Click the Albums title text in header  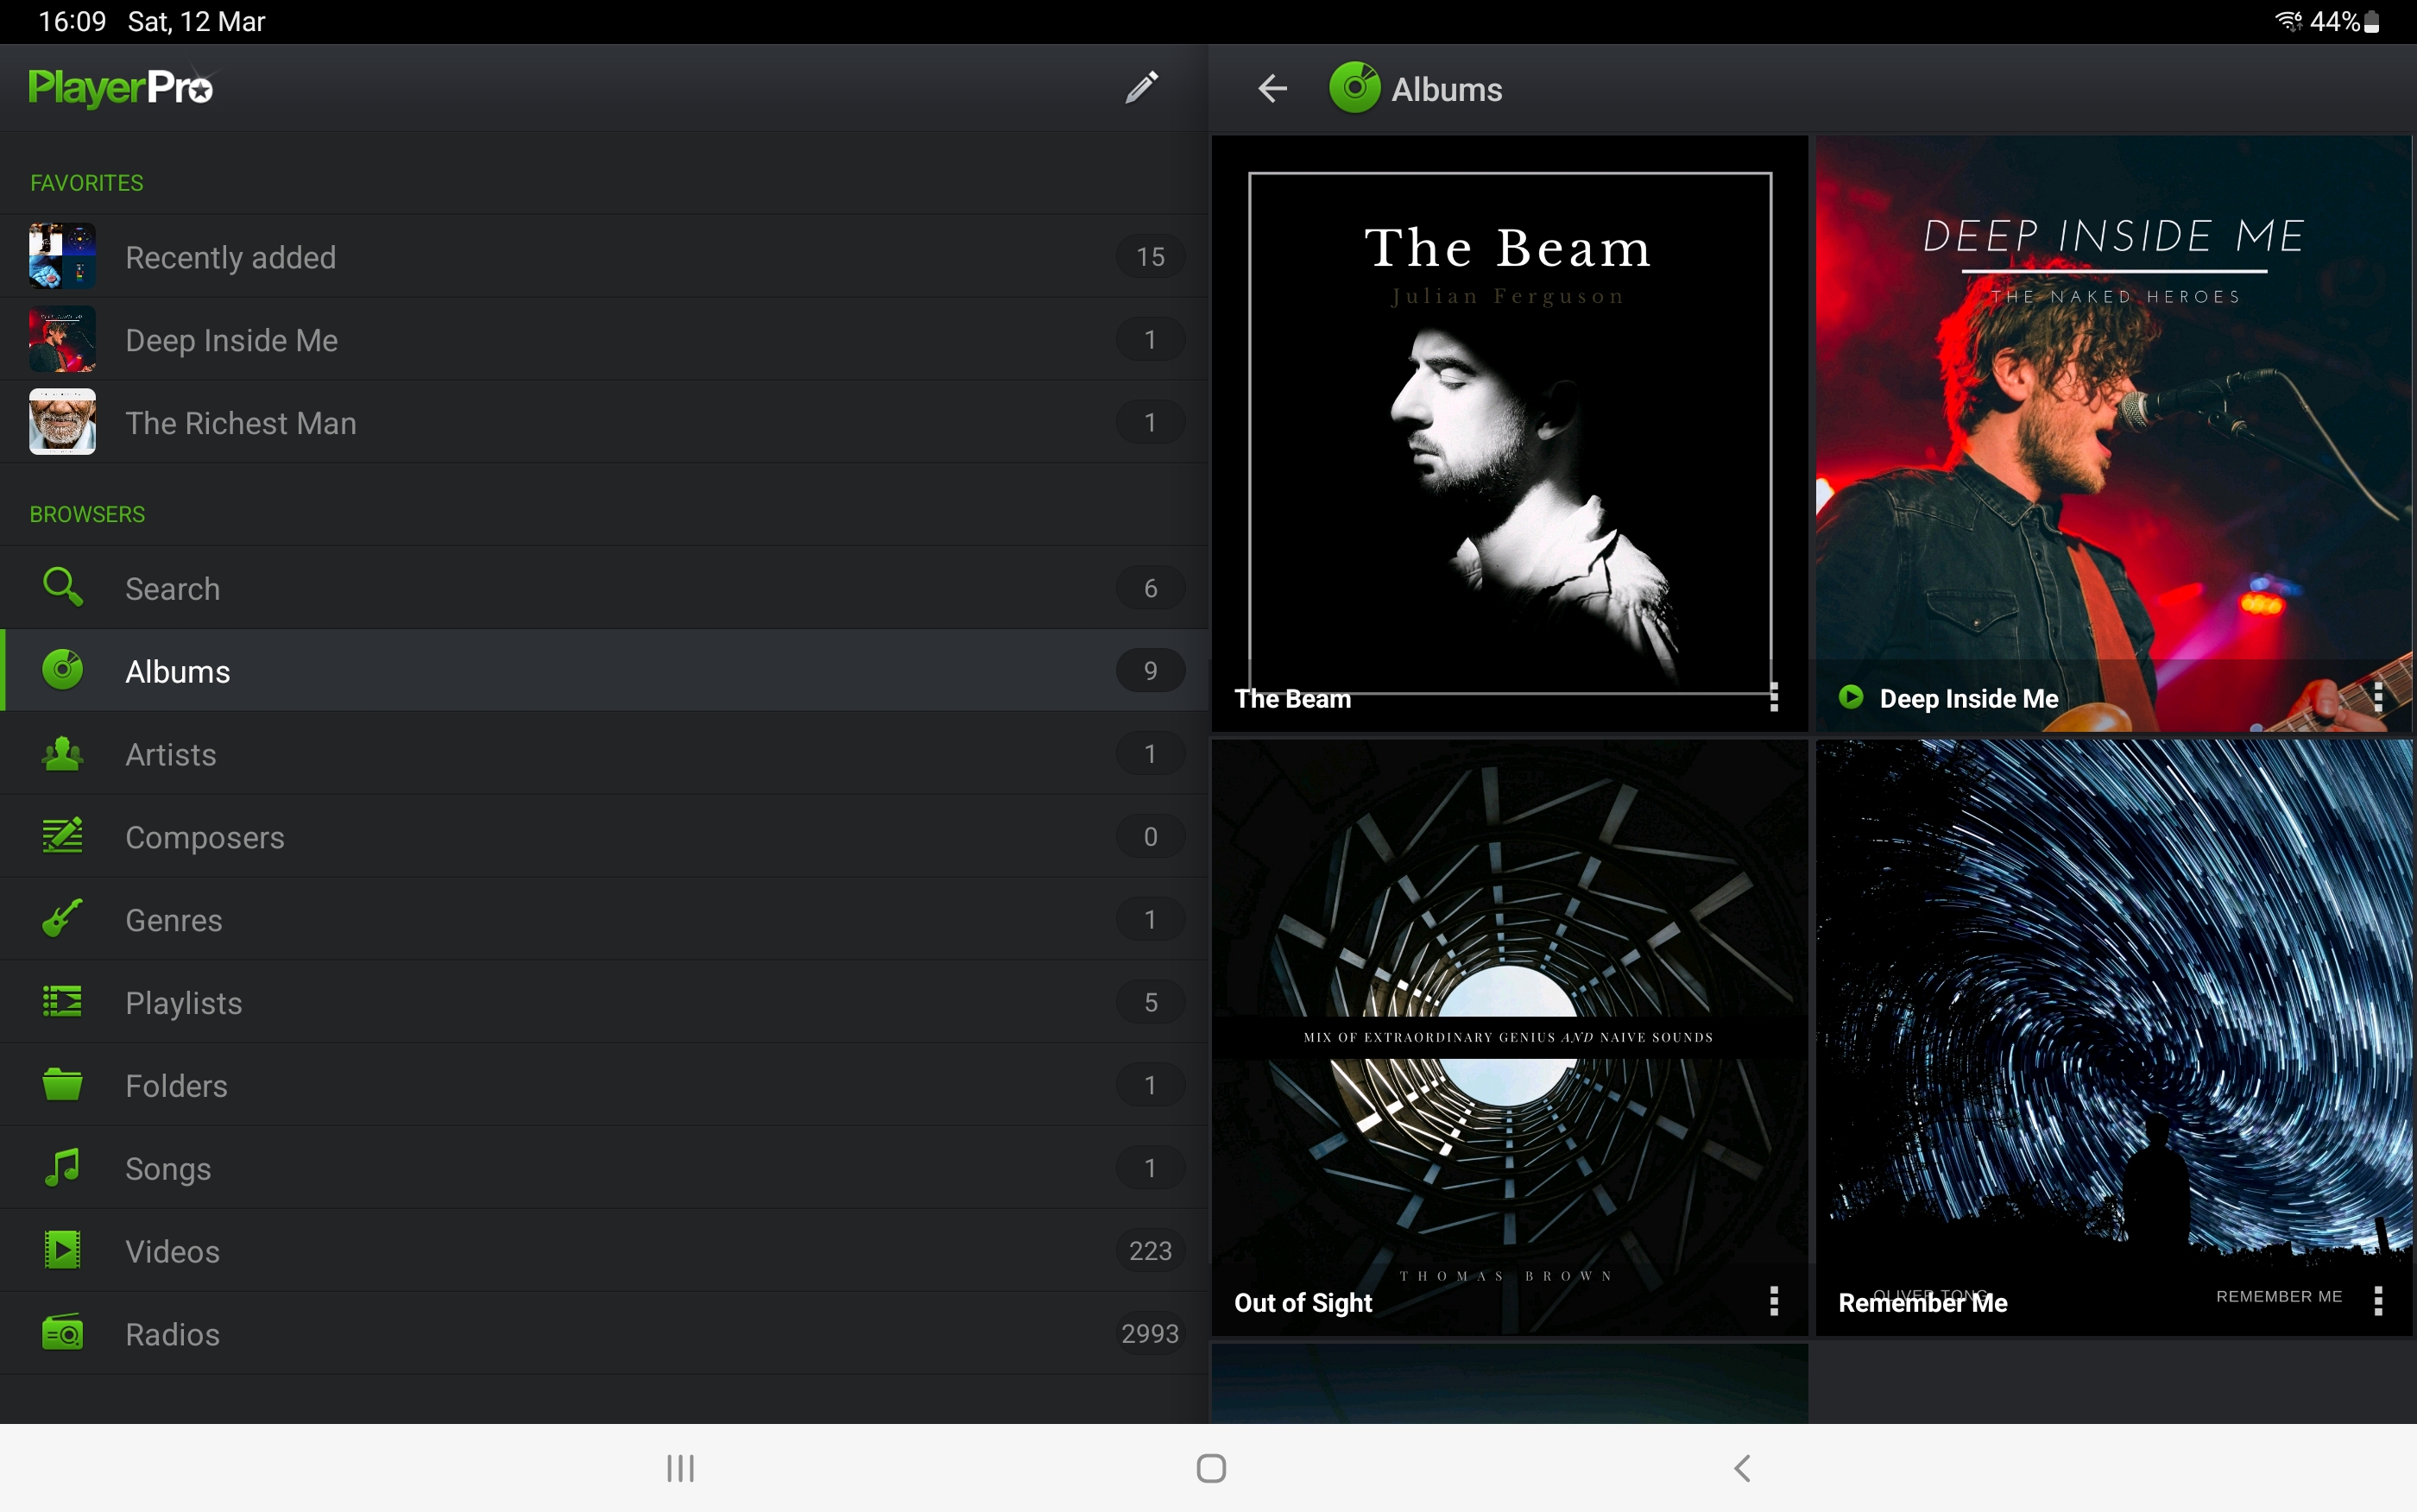click(1446, 90)
